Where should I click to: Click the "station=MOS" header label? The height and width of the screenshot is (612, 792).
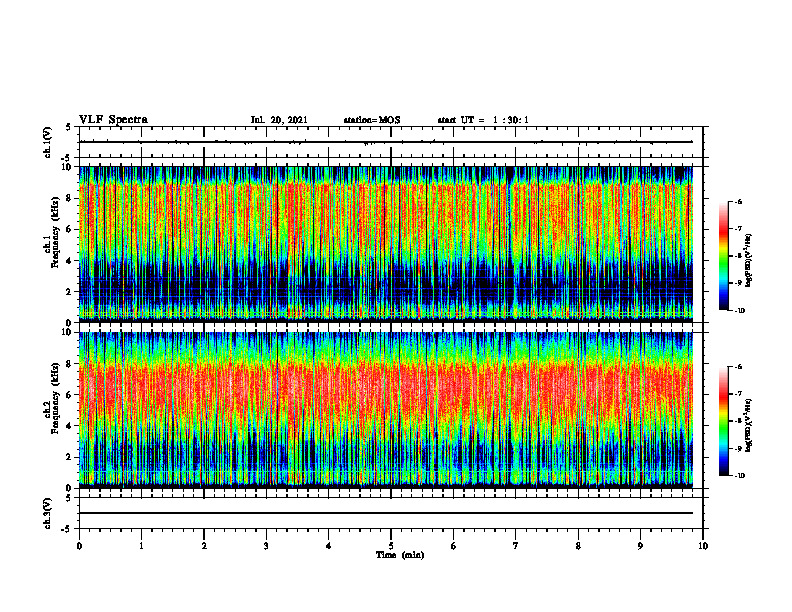(372, 120)
